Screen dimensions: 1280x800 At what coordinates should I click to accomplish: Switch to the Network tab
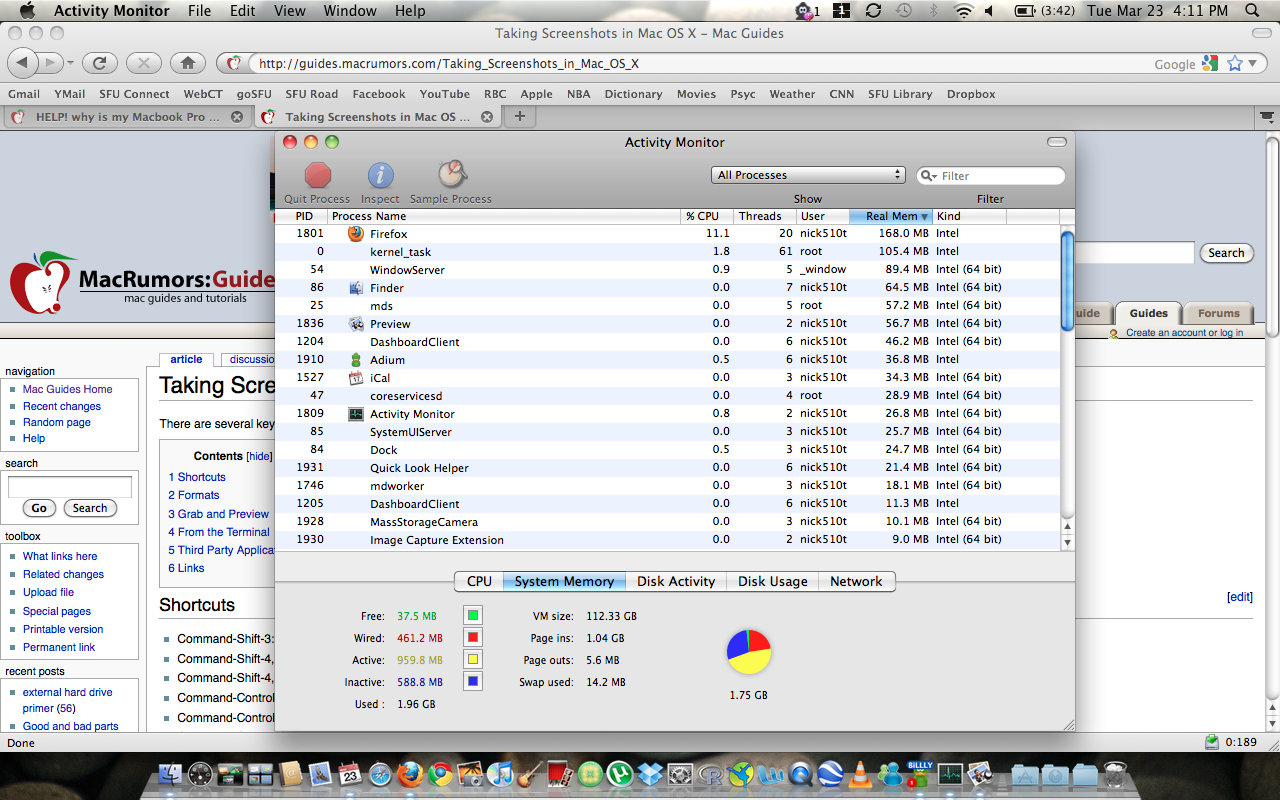pyautogui.click(x=857, y=581)
